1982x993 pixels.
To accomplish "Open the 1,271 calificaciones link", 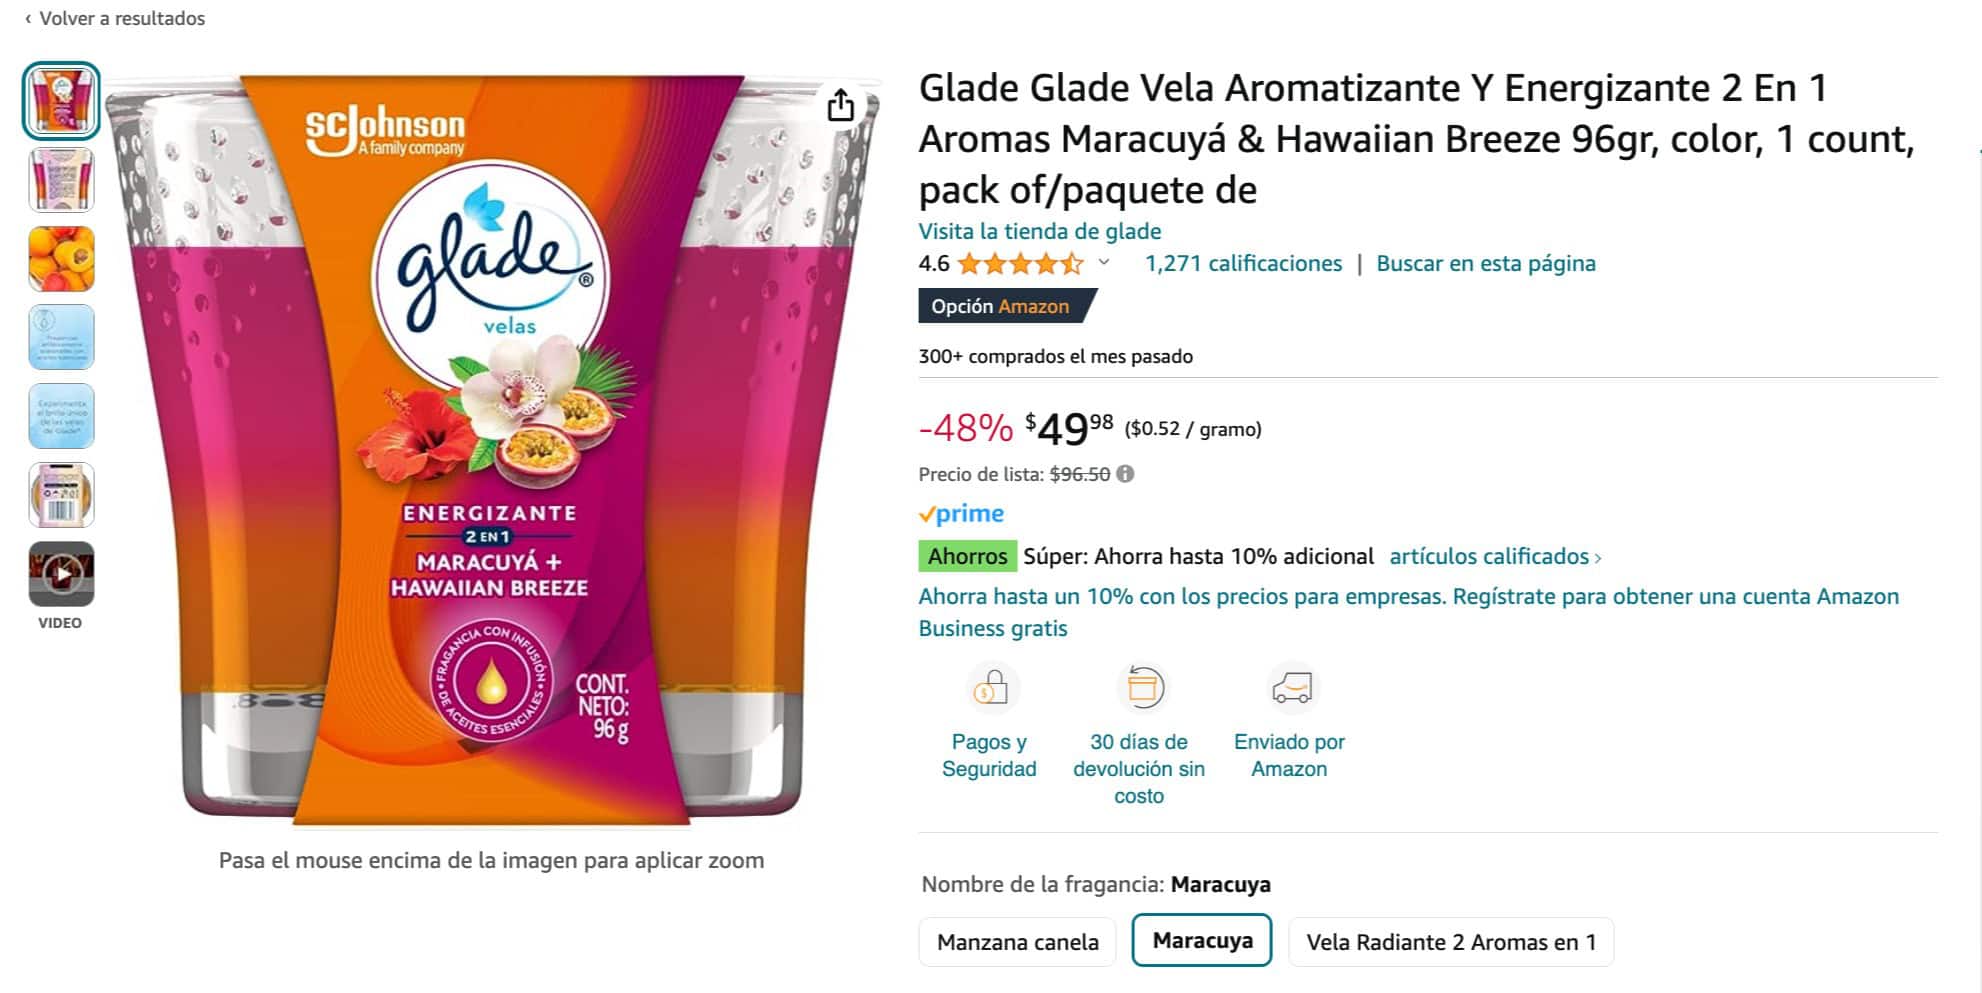I will [x=1243, y=264].
